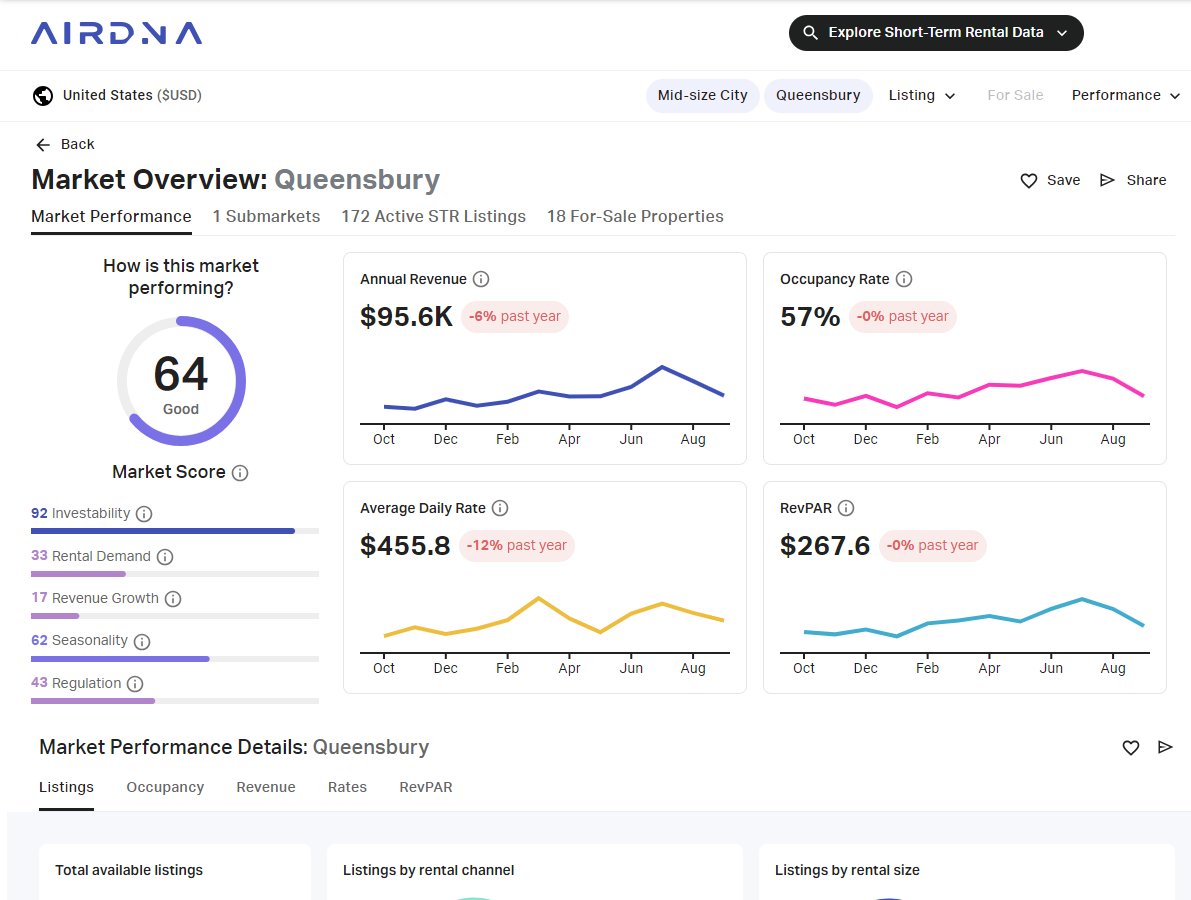The width and height of the screenshot is (1191, 900).
Task: Click the $455.8 daily rate value
Action: 405,545
